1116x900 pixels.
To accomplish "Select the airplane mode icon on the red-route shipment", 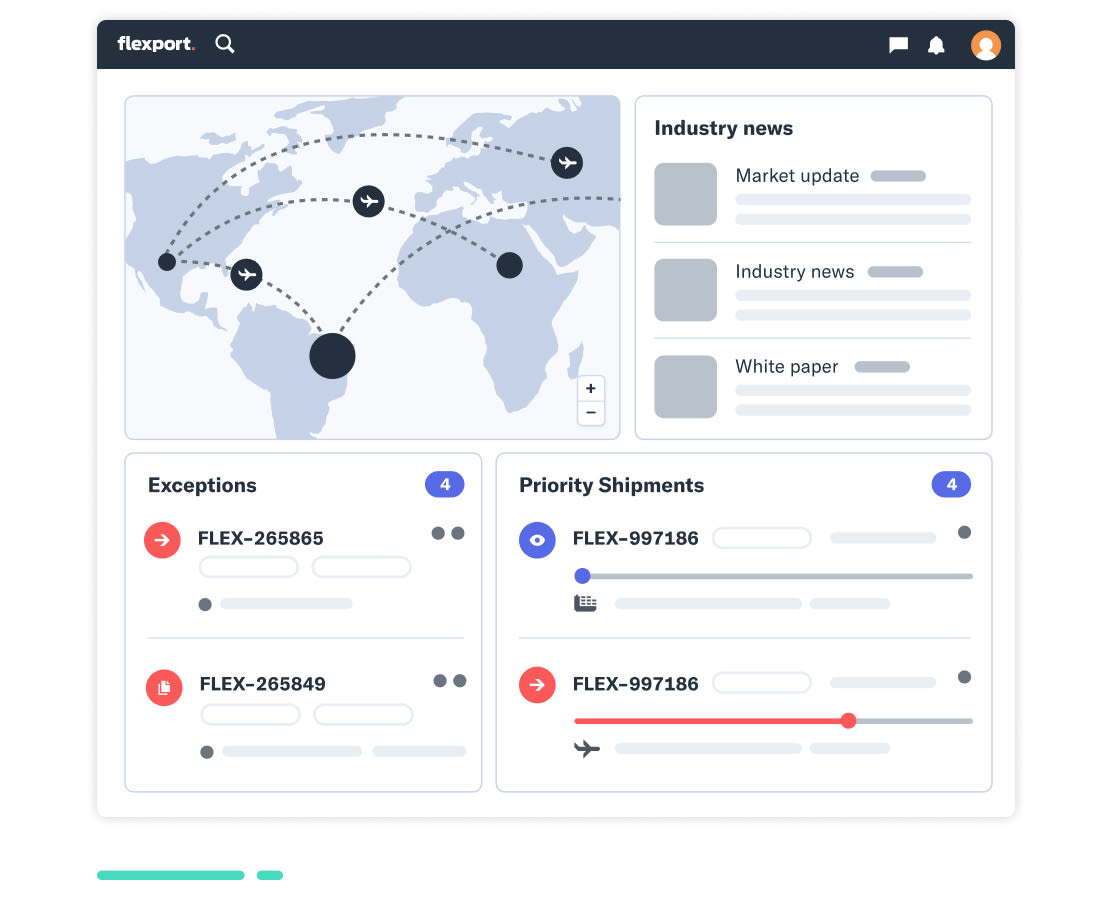I will (587, 748).
